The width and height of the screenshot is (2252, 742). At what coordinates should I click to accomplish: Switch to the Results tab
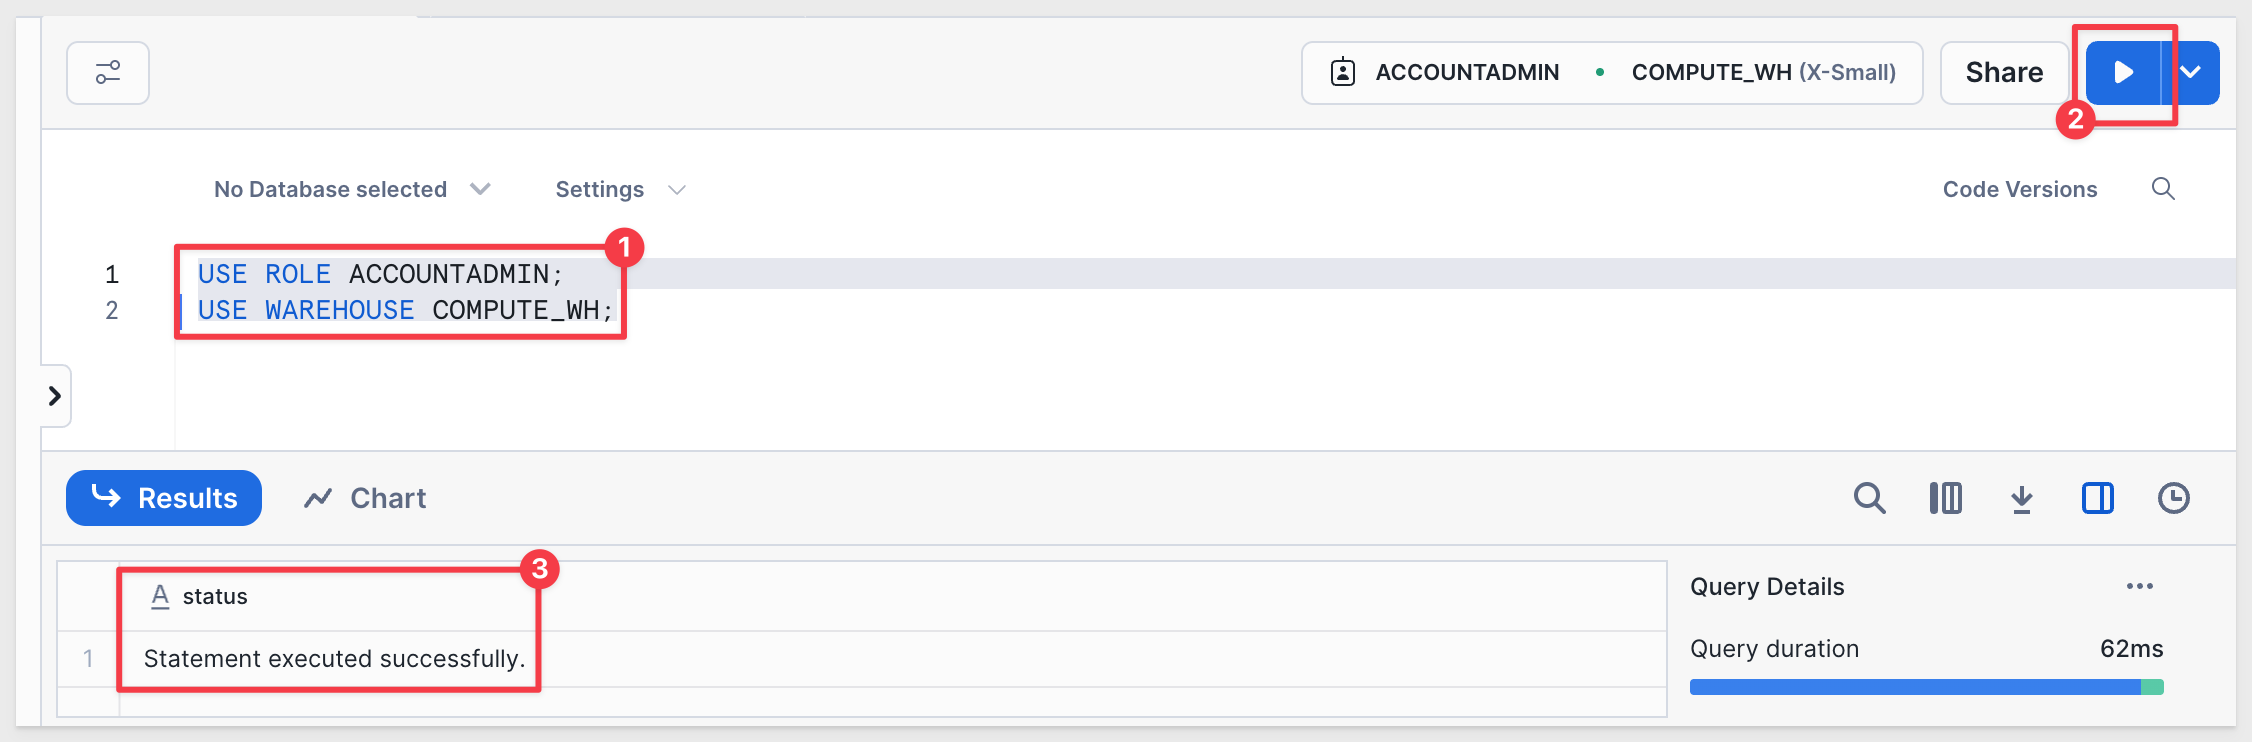click(x=164, y=498)
